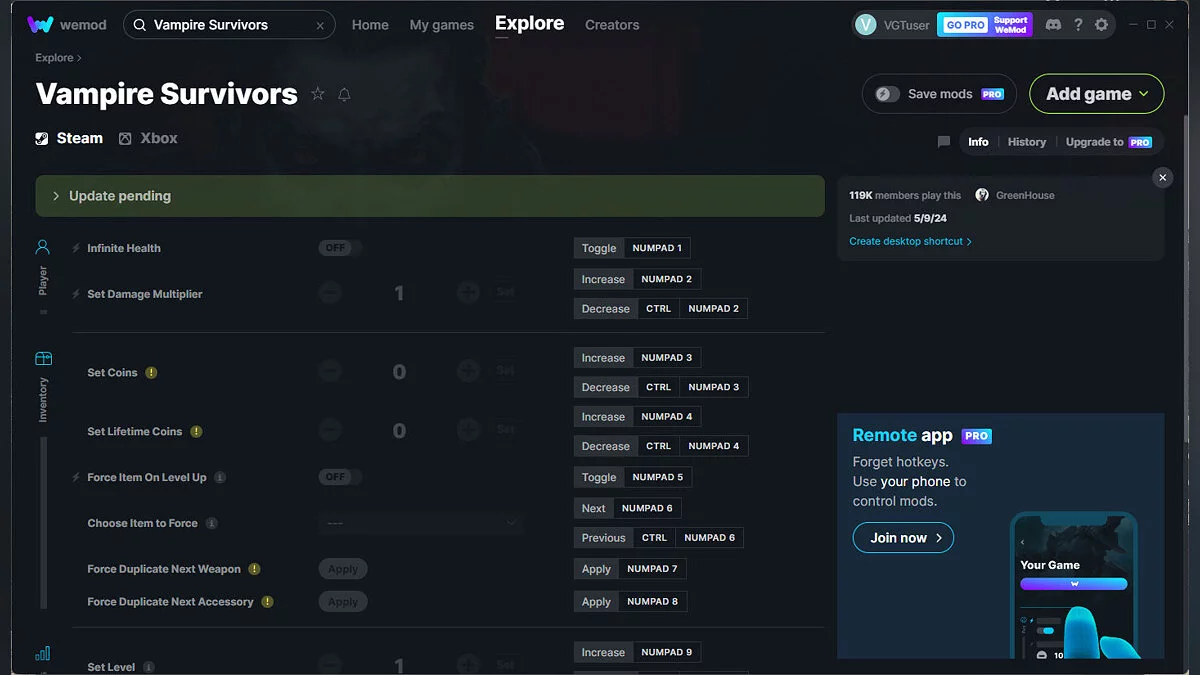Viewport: 1200px width, 675px height.
Task: Open the comments chat icon beside Info
Action: point(943,142)
